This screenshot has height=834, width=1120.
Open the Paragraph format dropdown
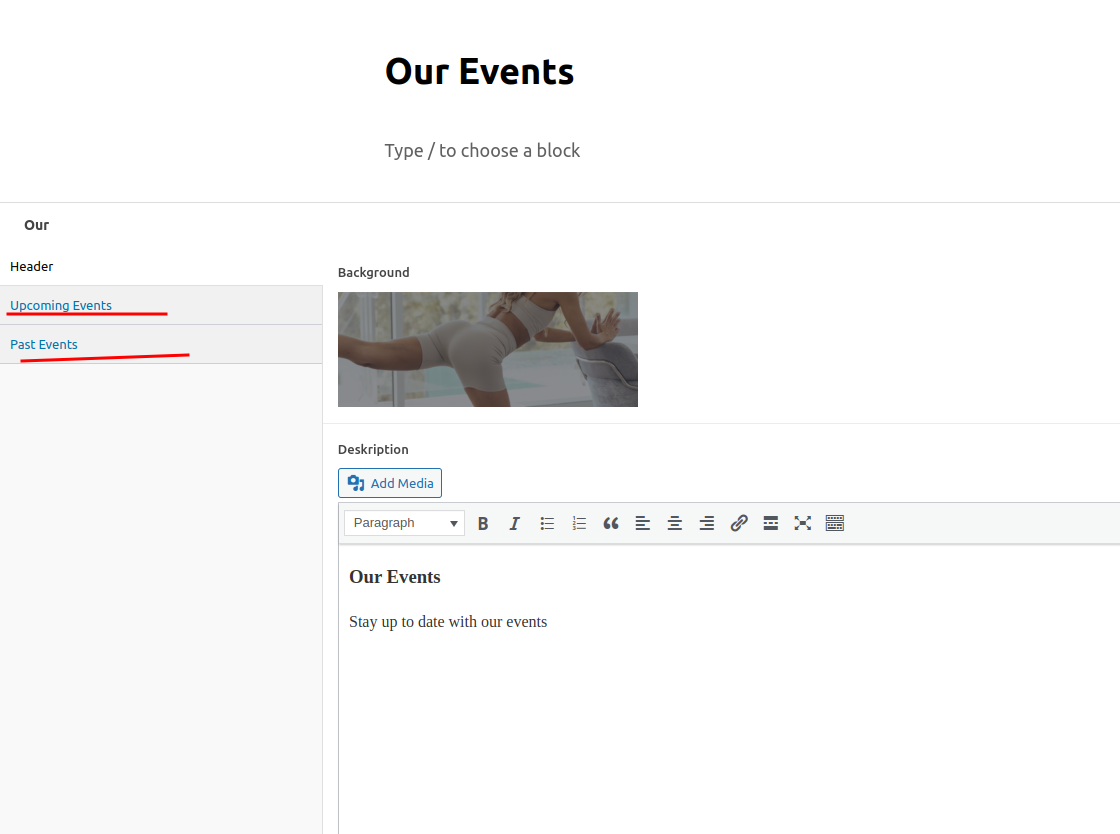(404, 523)
